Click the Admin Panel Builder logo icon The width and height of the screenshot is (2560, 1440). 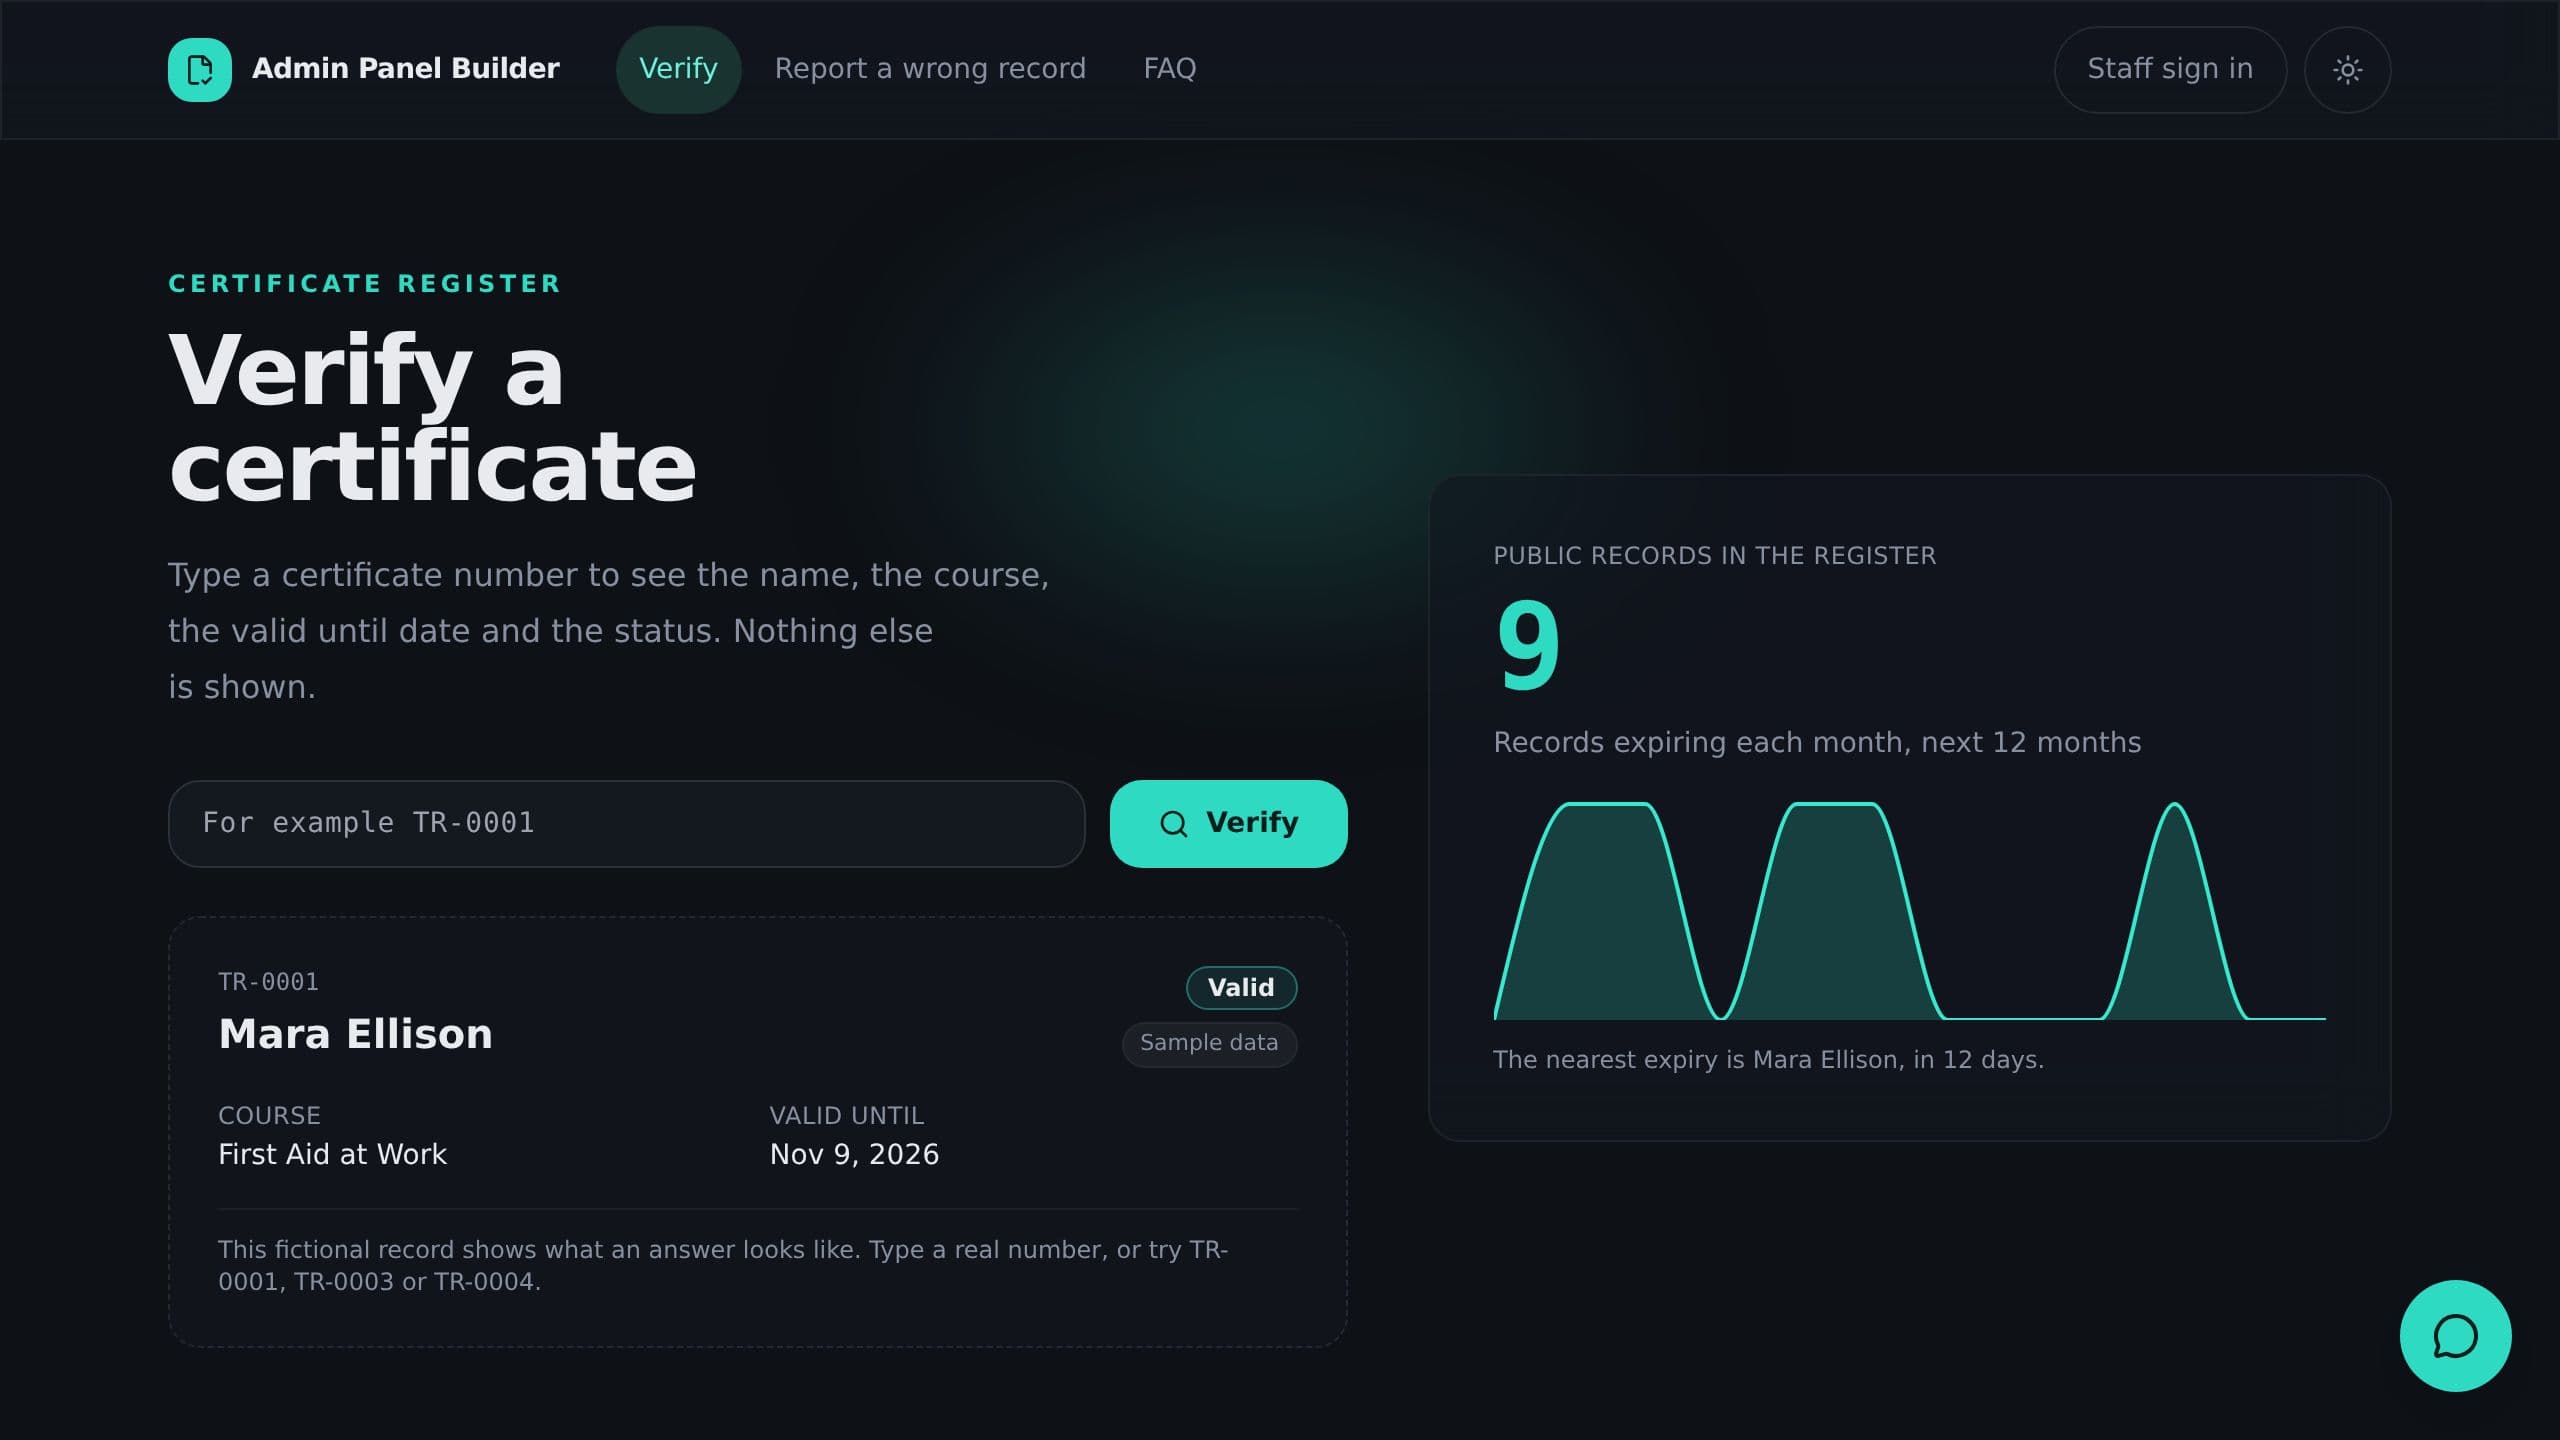coord(200,70)
